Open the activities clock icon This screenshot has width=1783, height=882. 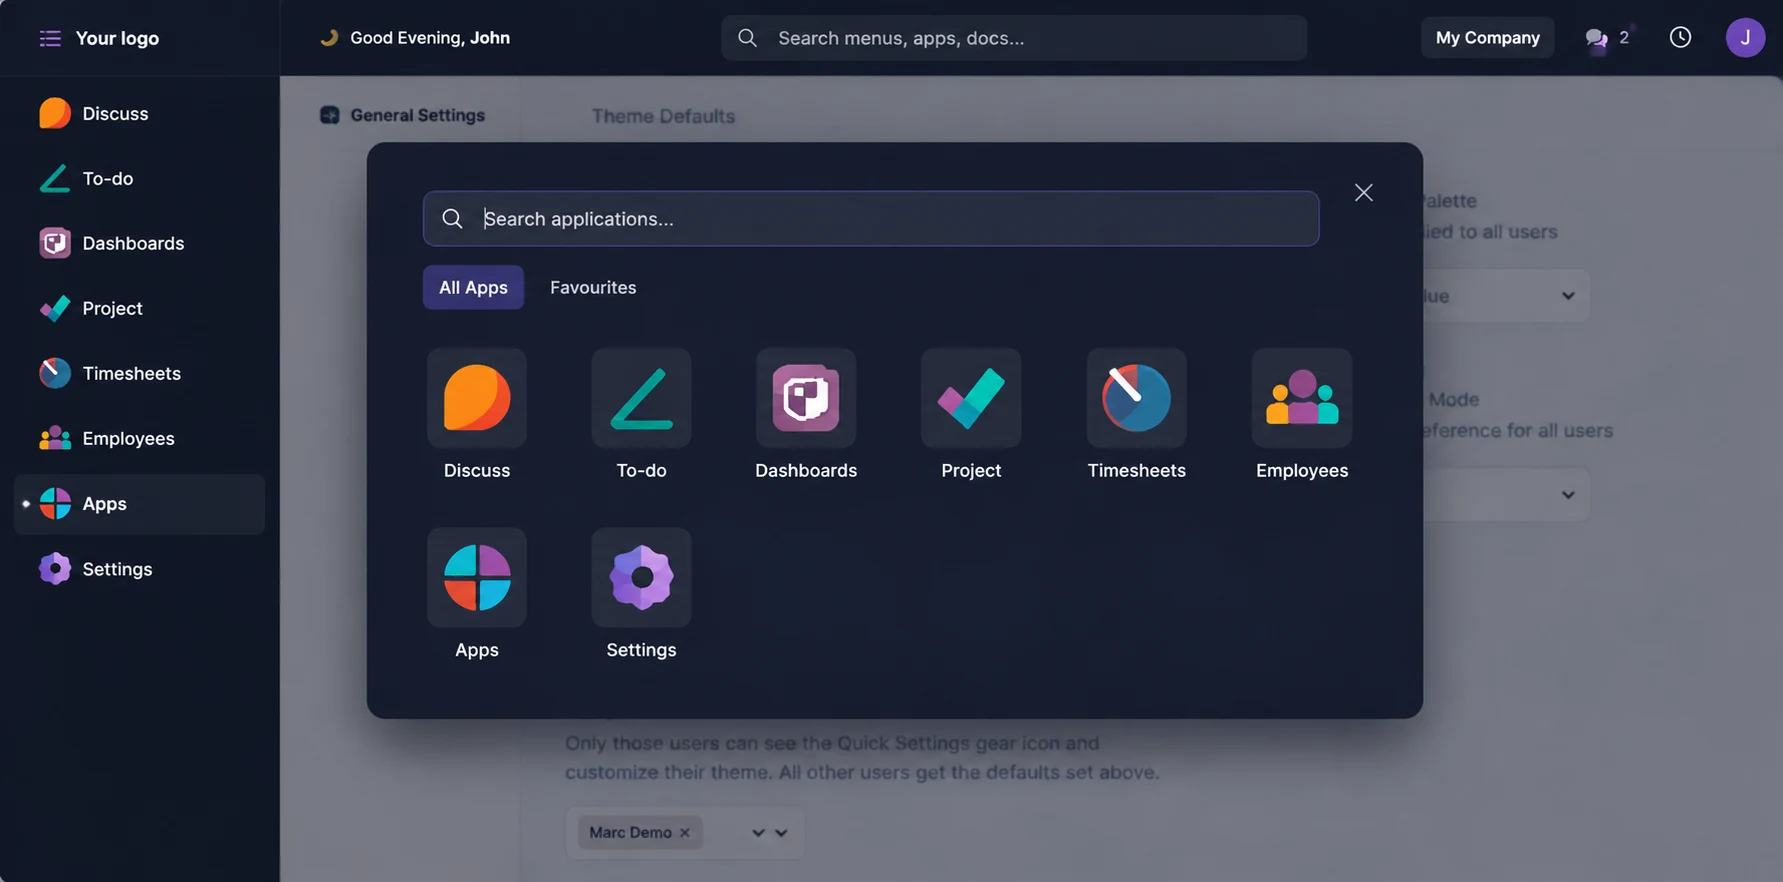1680,37
